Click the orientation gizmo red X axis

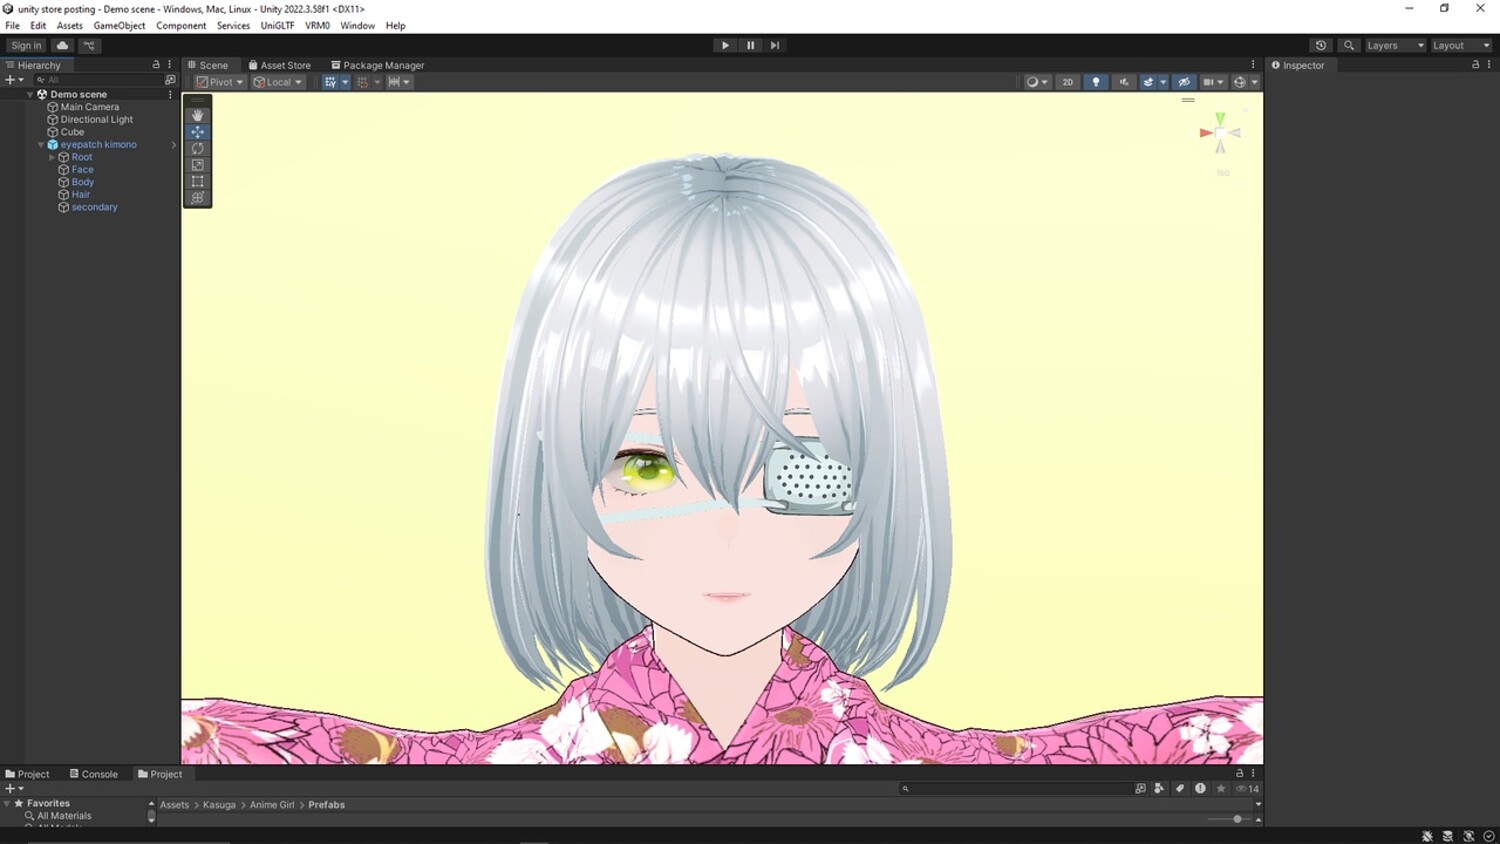click(1205, 132)
